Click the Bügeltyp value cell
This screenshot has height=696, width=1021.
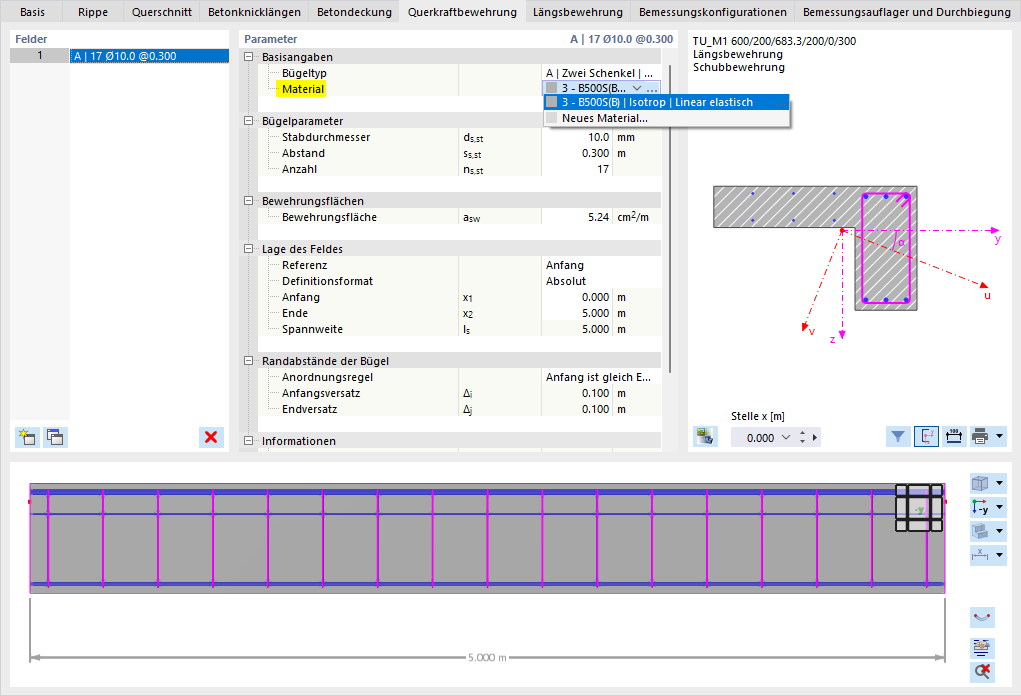click(x=600, y=73)
